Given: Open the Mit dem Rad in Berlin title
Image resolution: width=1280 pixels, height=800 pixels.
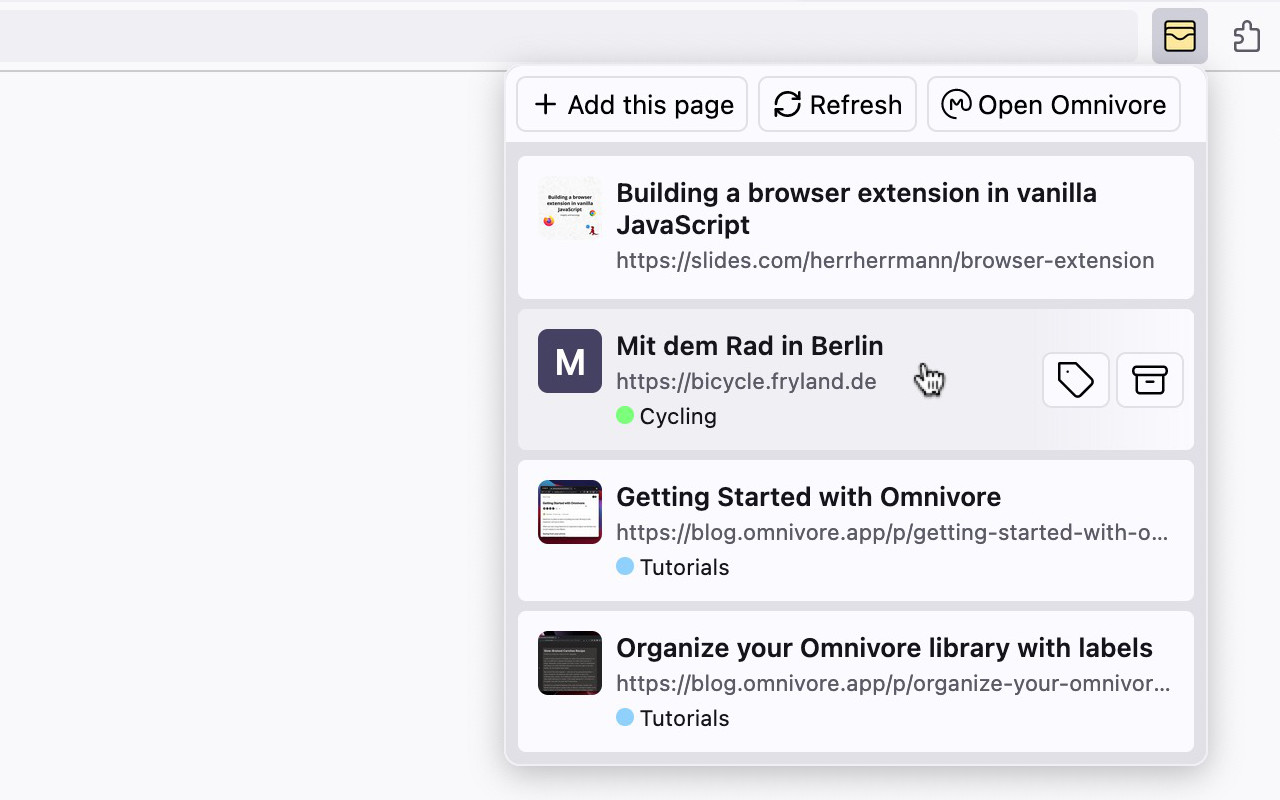Looking at the screenshot, I should pos(749,346).
